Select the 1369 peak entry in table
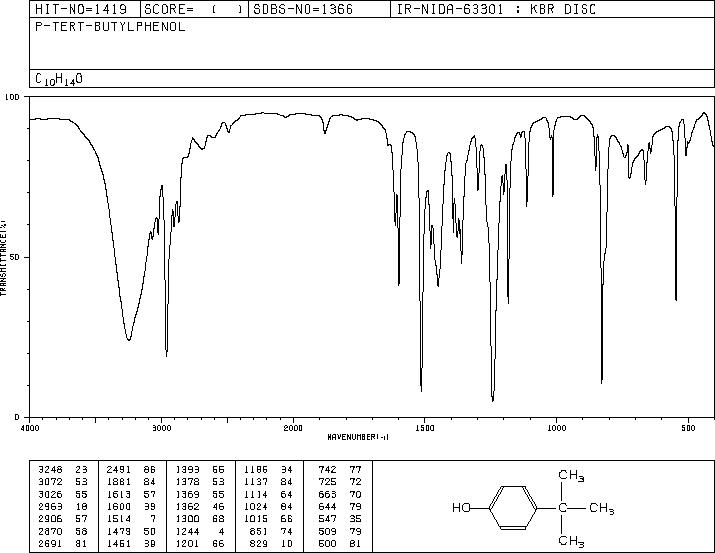The width and height of the screenshot is (715, 553). 200,494
